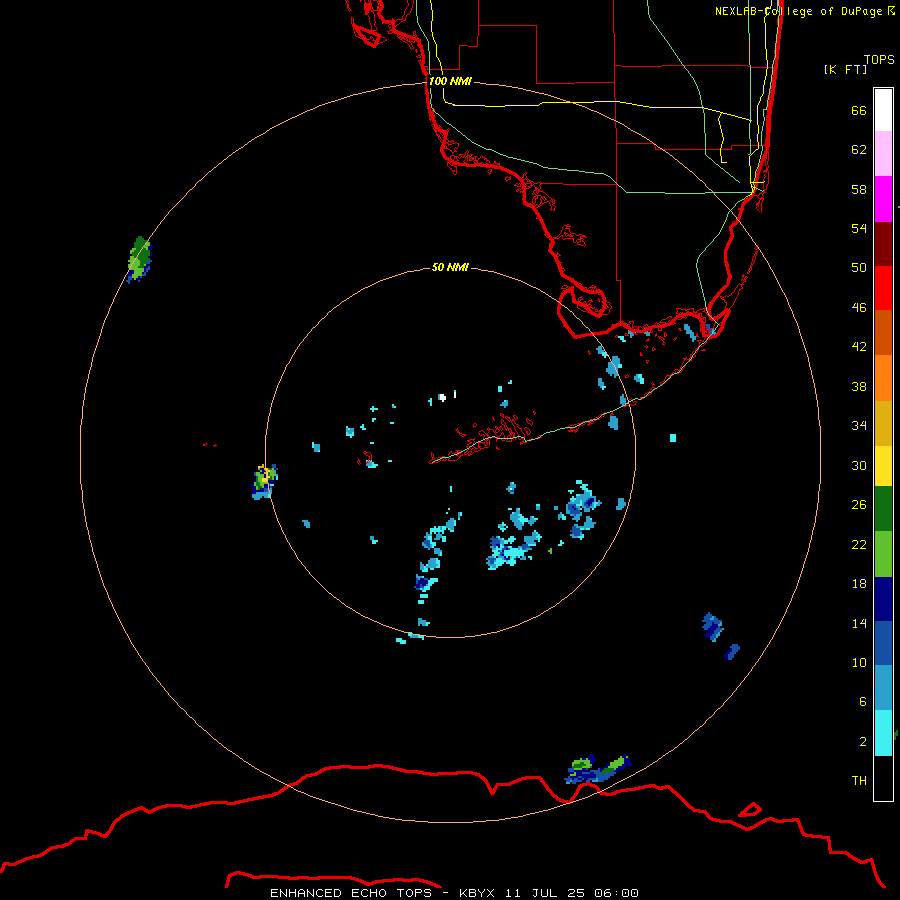Click the '100 NMI' range ring label
This screenshot has height=900, width=900.
coord(450,82)
